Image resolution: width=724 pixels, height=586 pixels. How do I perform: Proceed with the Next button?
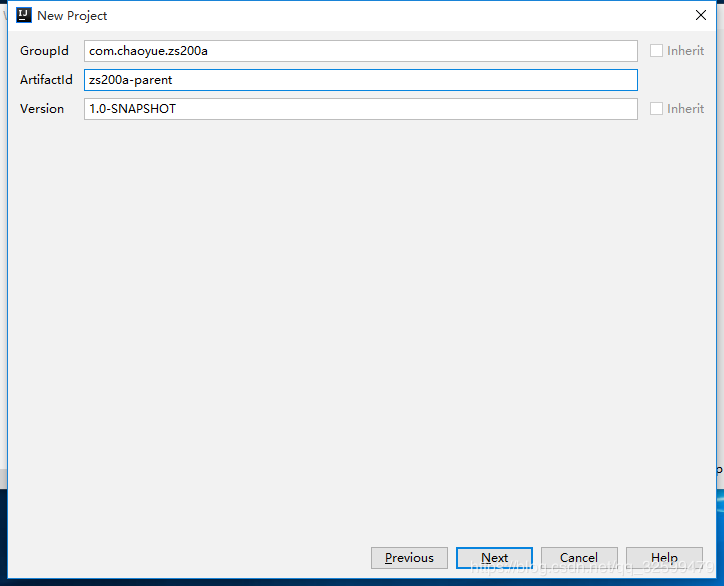pyautogui.click(x=494, y=558)
